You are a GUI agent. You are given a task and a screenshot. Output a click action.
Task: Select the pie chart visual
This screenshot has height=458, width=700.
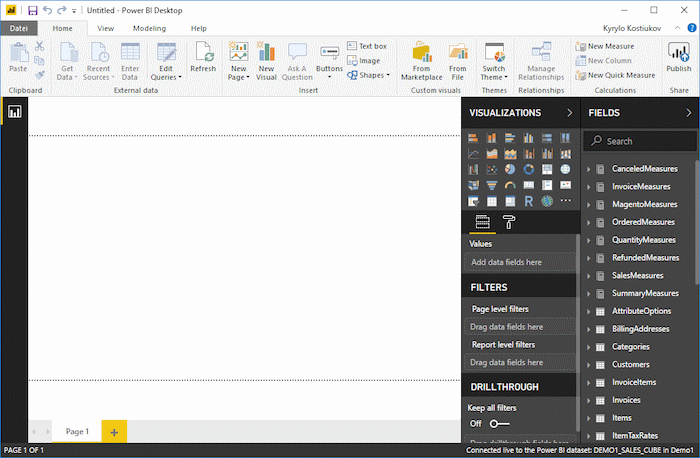click(x=510, y=170)
